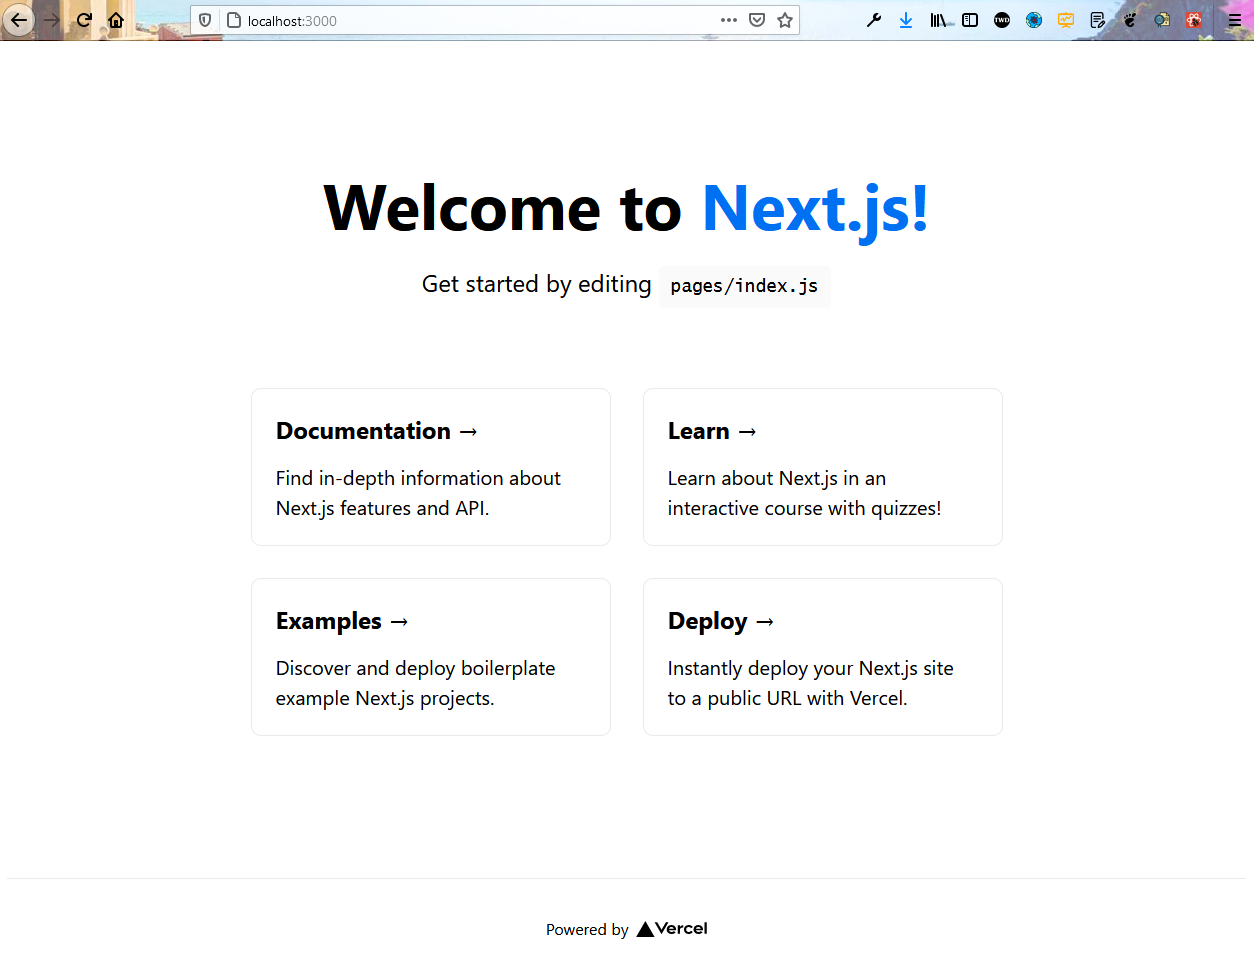Reload the localhost page
The width and height of the screenshot is (1254, 966).
pyautogui.click(x=84, y=20)
